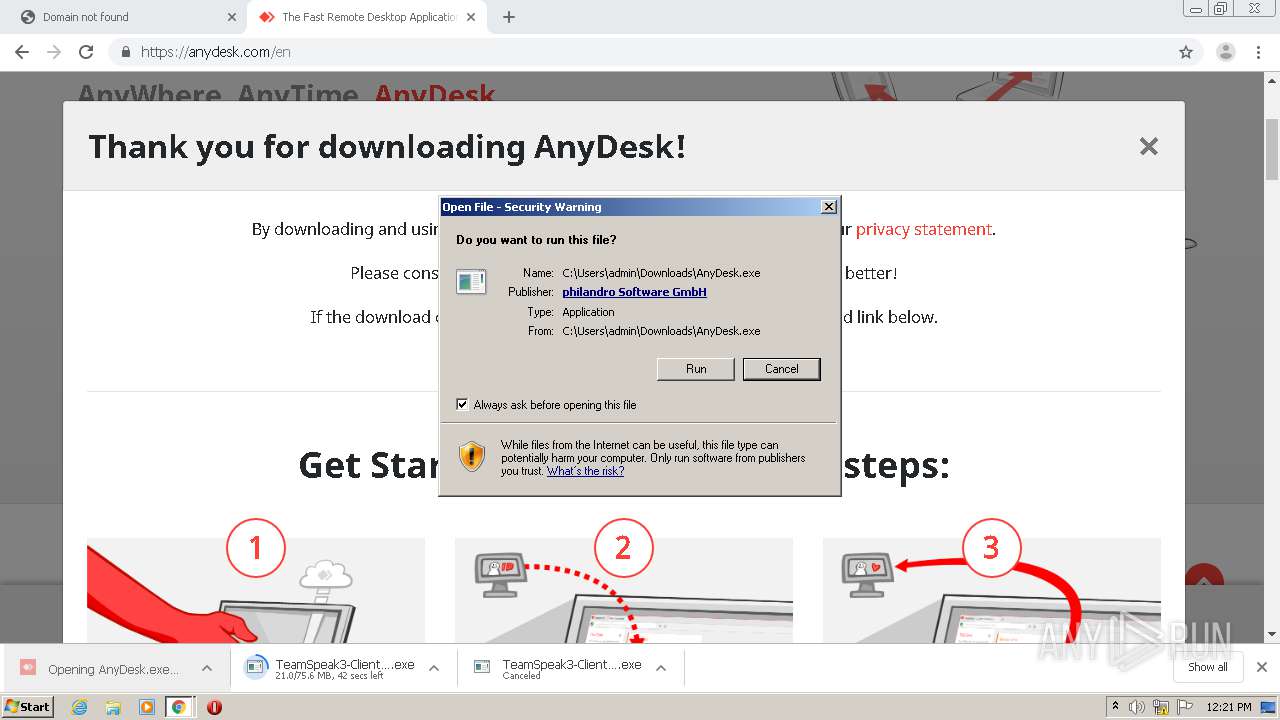The image size is (1280, 720).
Task: Click the scrollbar down arrow
Action: [x=1272, y=634]
